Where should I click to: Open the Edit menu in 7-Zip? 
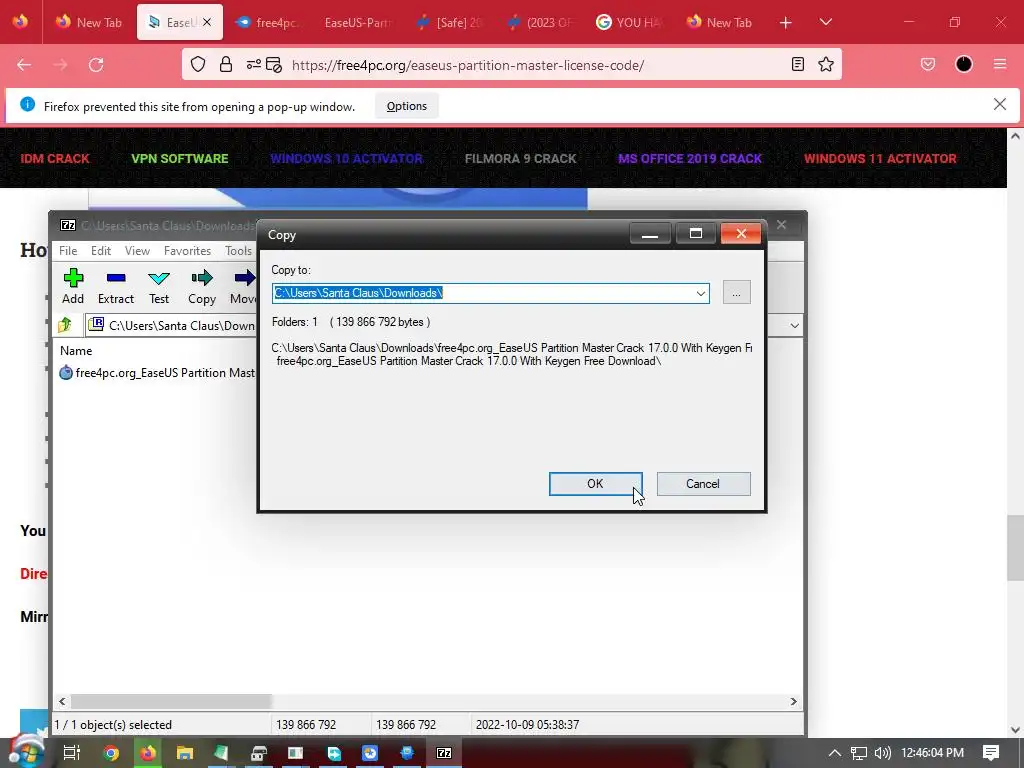coord(101,251)
